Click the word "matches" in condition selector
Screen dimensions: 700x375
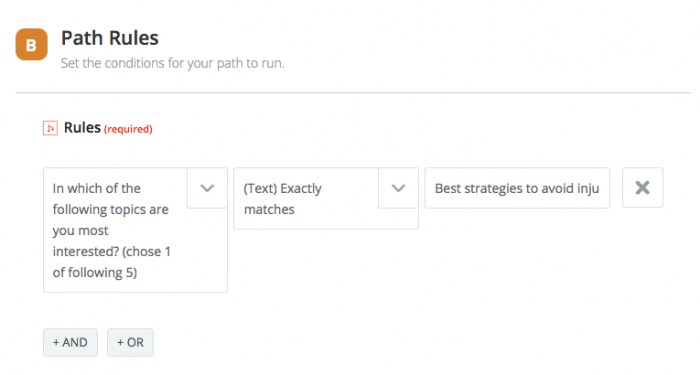click(269, 209)
